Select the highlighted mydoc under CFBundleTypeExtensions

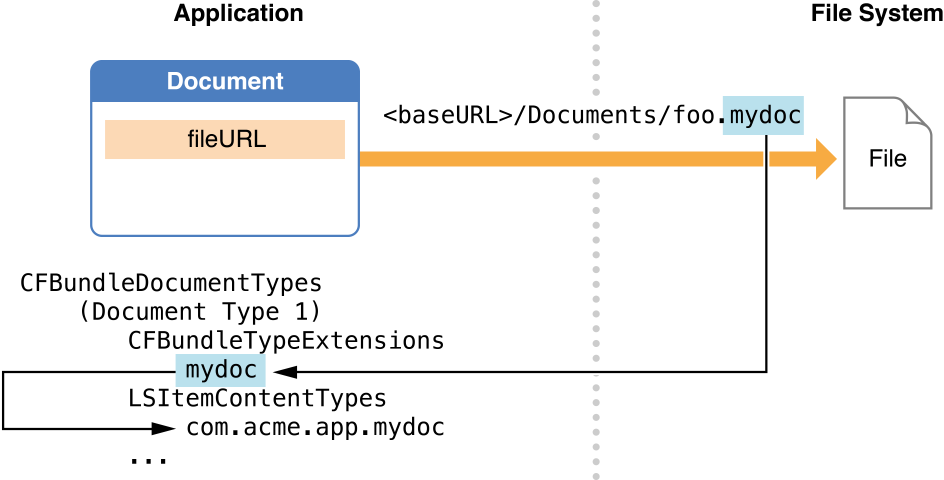pyautogui.click(x=221, y=371)
